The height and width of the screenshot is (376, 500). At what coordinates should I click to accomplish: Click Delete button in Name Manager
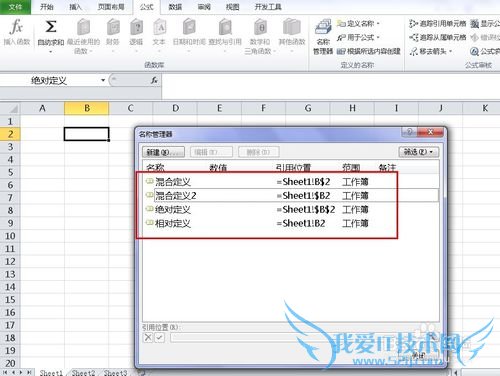259,152
